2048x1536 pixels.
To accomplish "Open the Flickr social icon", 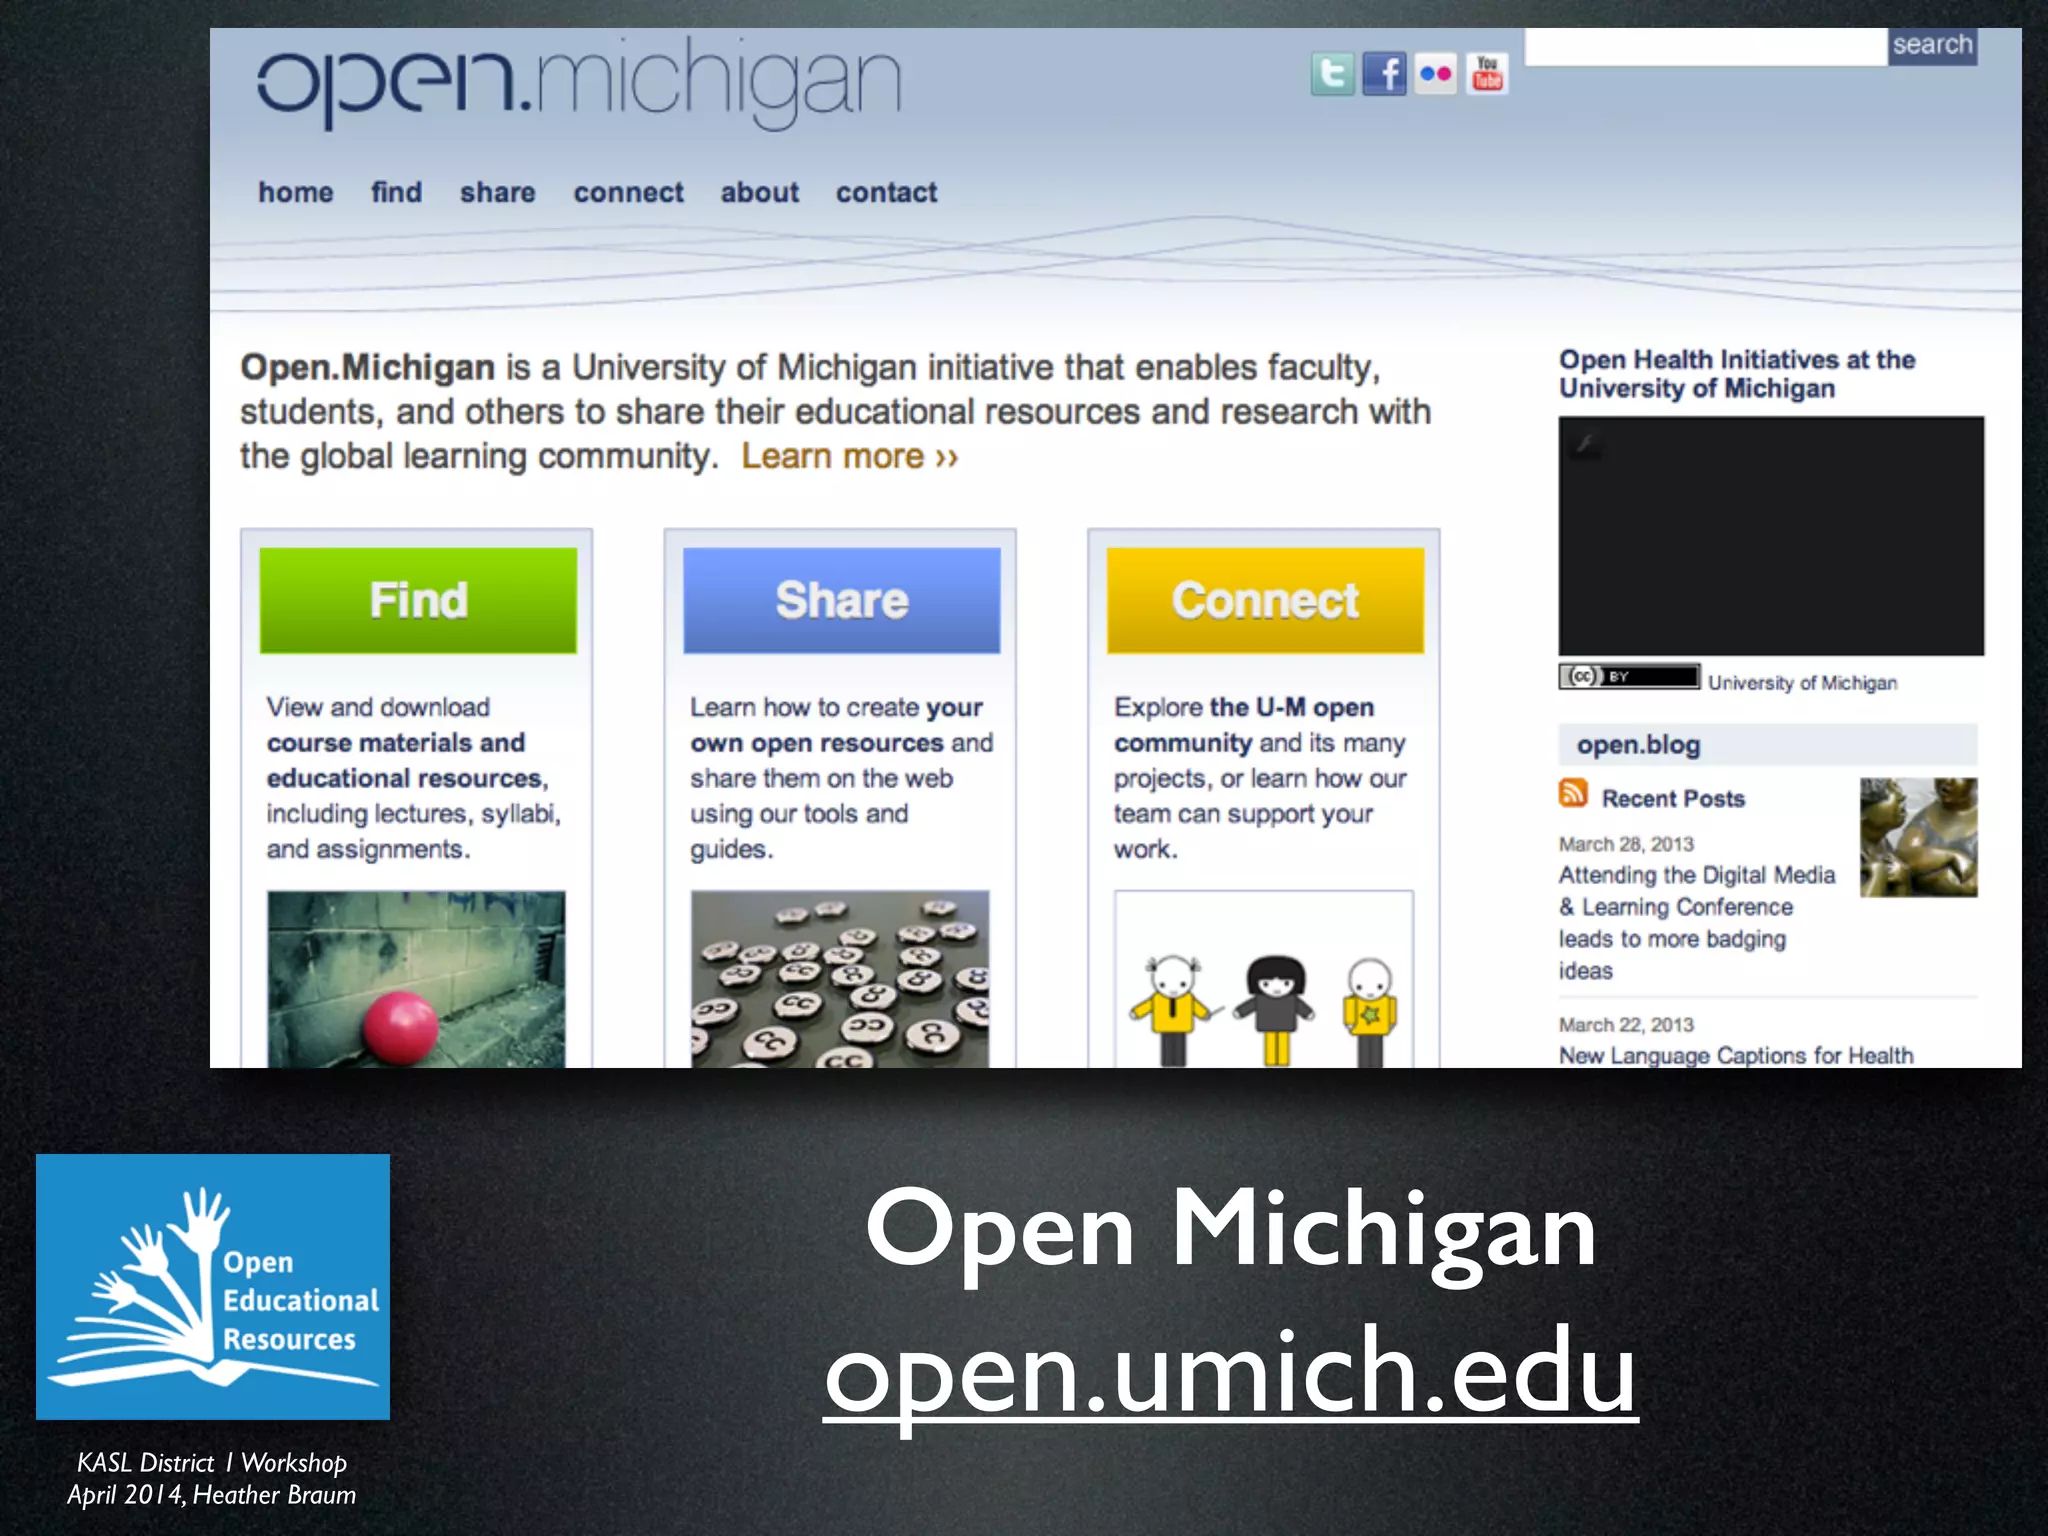I will click(x=1436, y=74).
